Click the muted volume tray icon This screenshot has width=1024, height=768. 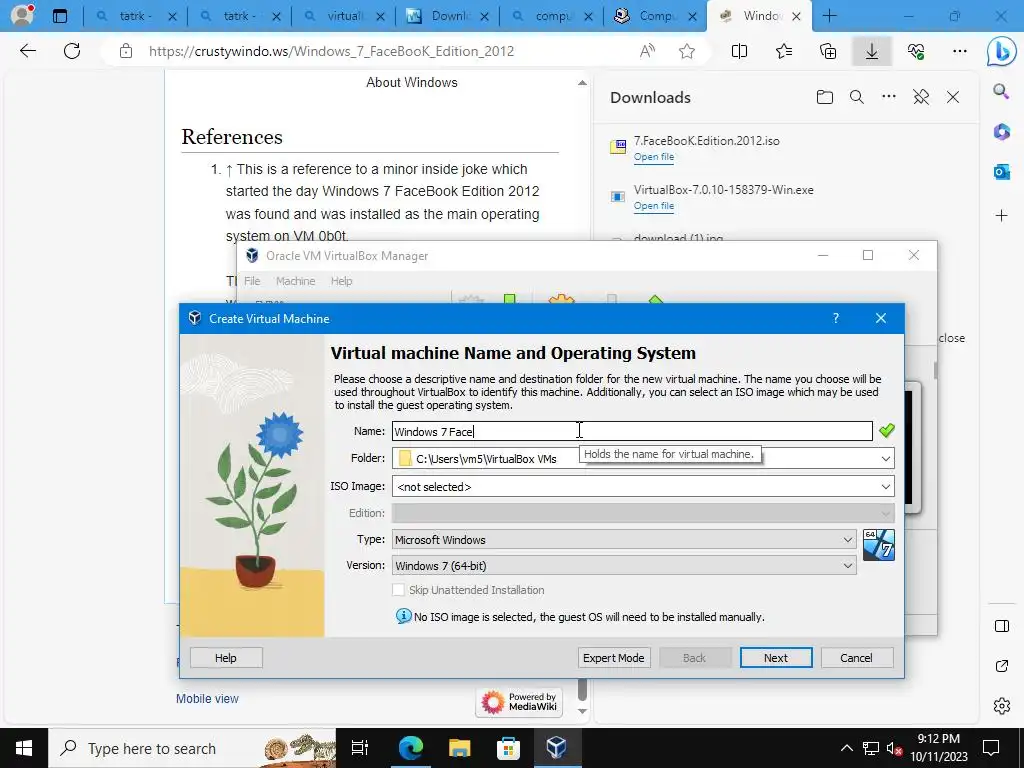pyautogui.click(x=894, y=748)
